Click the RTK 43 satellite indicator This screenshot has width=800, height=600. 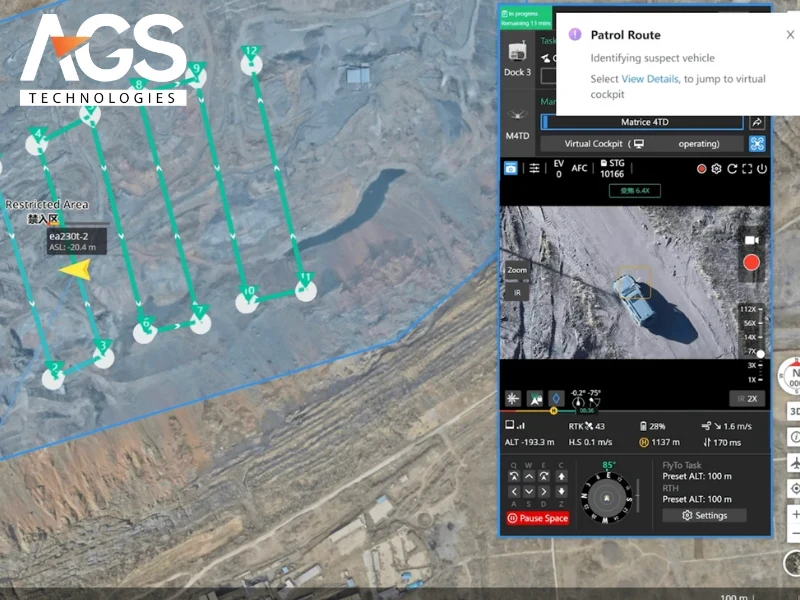pyautogui.click(x=587, y=426)
